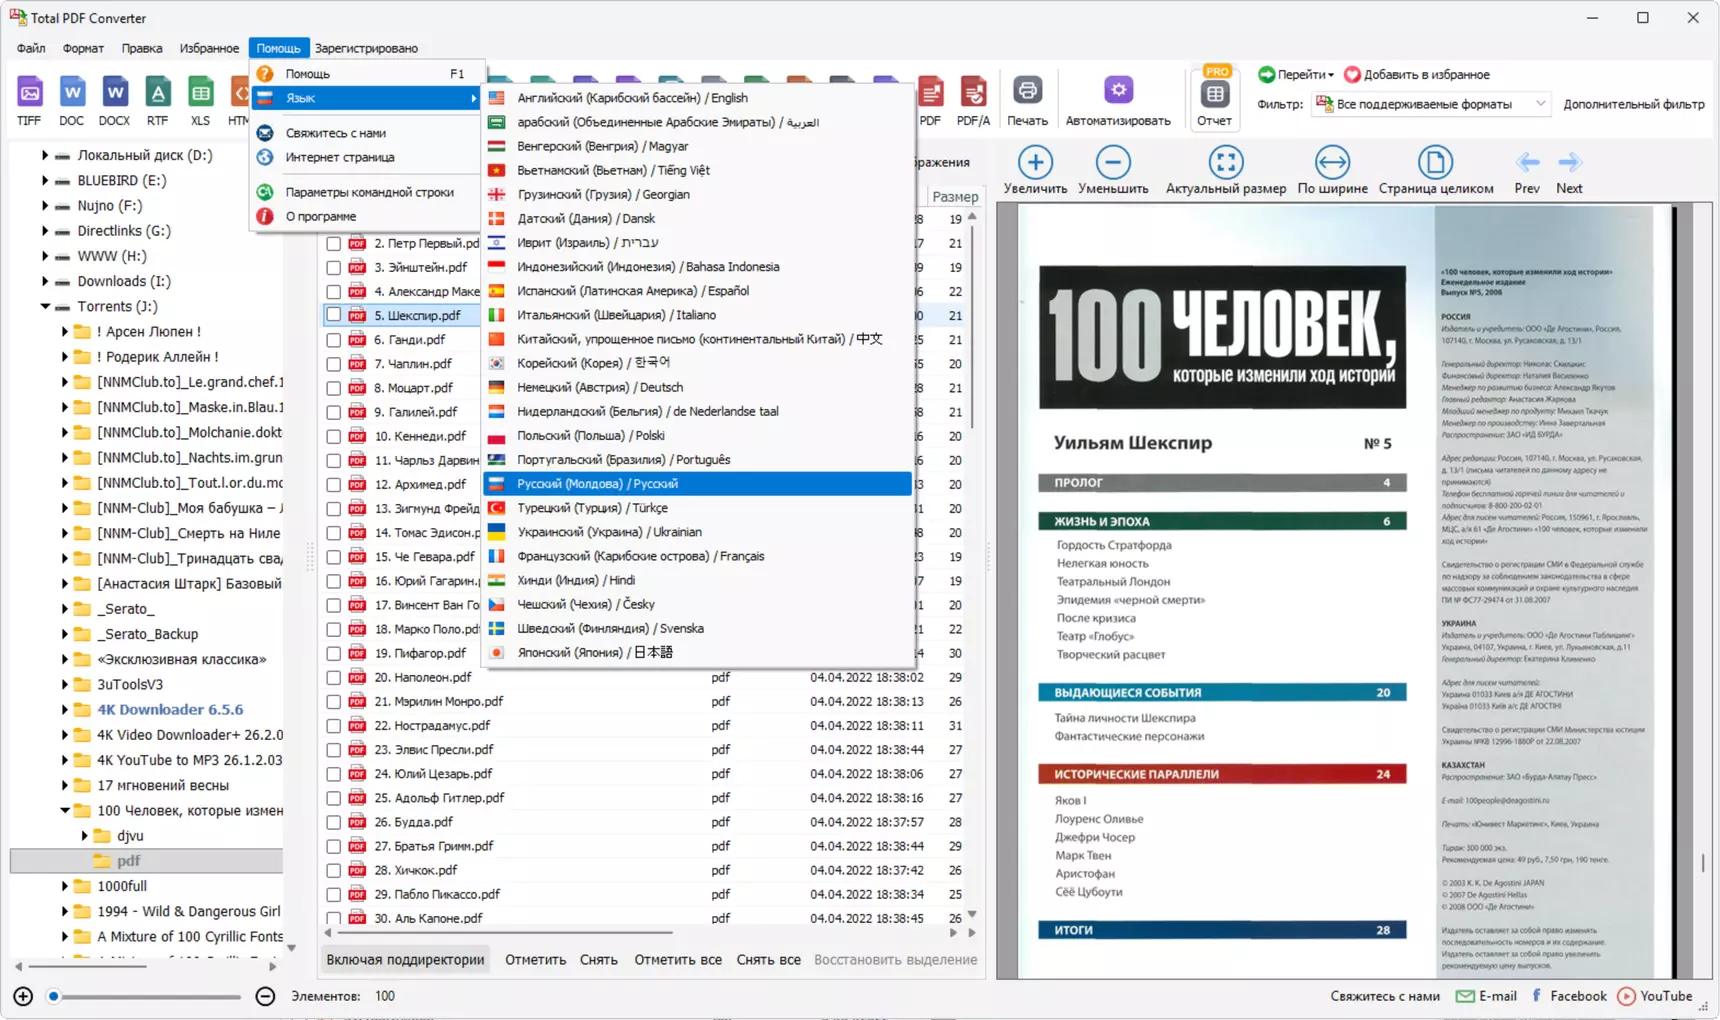Image resolution: width=1720 pixels, height=1020 pixels.
Task: Open E-mail contact icon in status bar
Action: click(x=1465, y=996)
